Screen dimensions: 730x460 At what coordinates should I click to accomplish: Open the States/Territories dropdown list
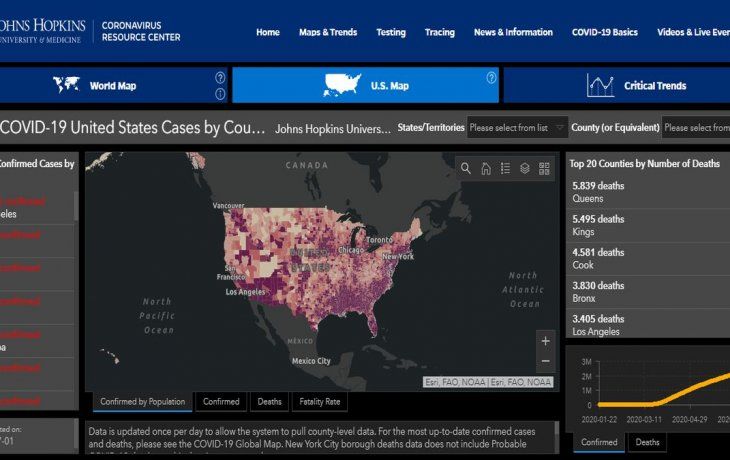(517, 128)
